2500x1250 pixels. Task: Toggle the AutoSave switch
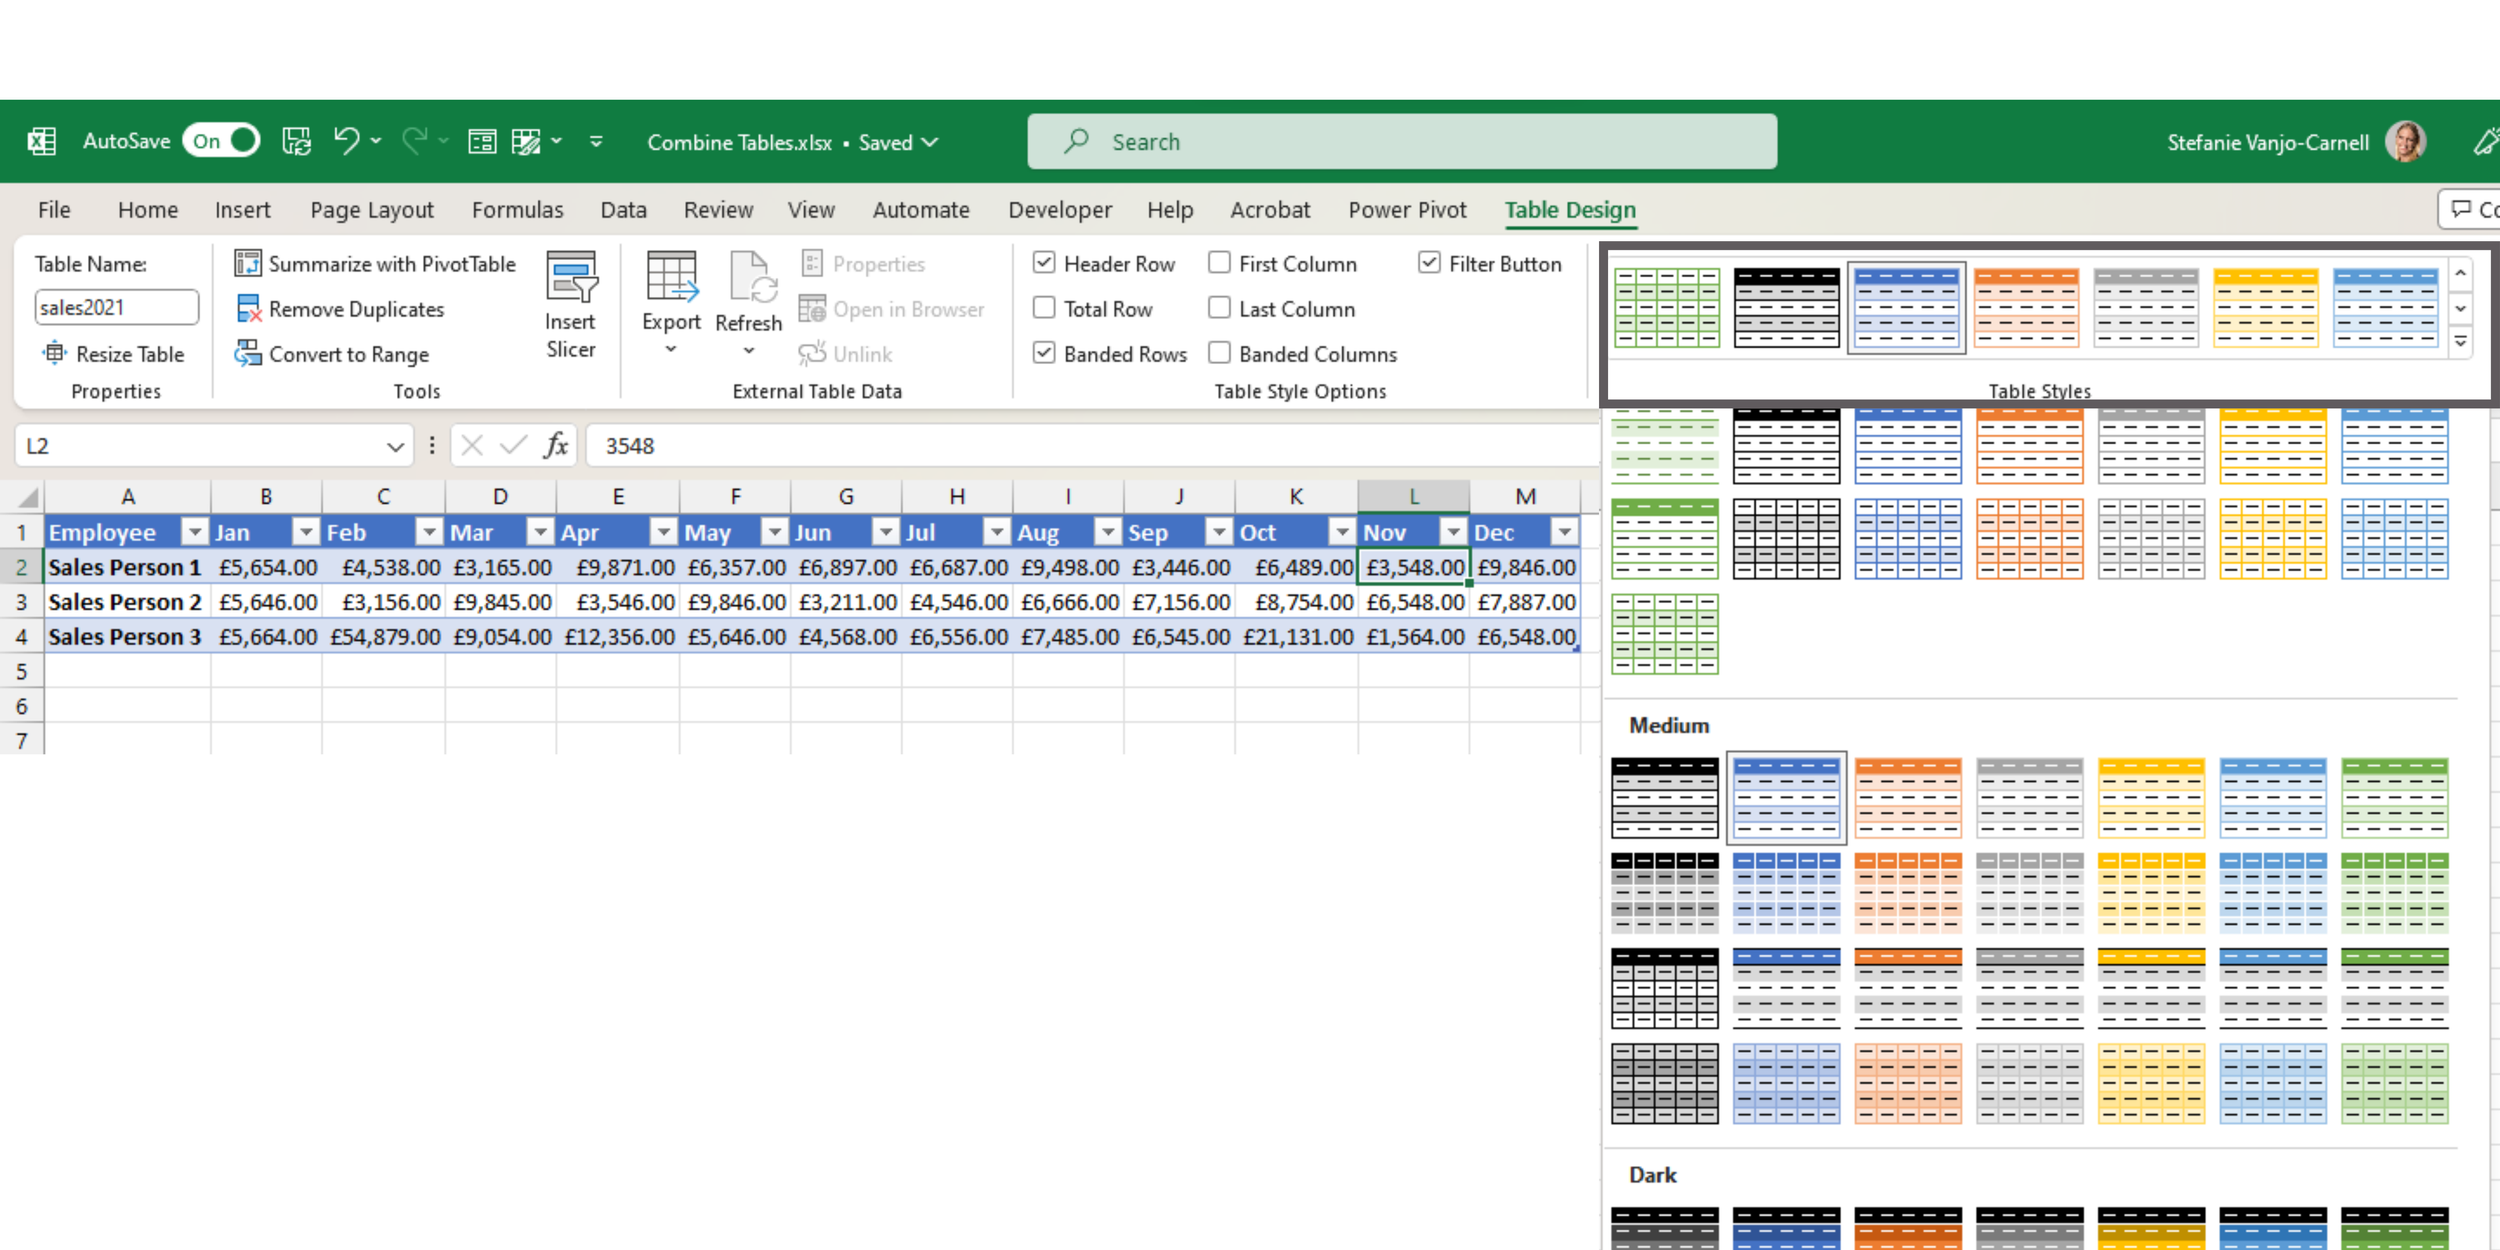click(222, 141)
